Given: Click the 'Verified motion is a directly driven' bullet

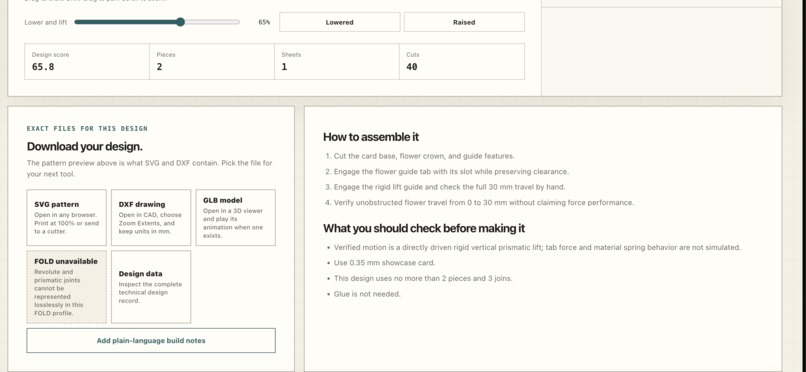Looking at the screenshot, I should (x=537, y=247).
